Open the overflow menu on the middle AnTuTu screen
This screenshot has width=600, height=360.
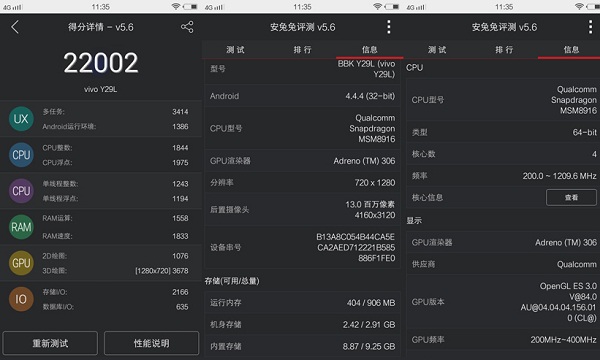(389, 27)
